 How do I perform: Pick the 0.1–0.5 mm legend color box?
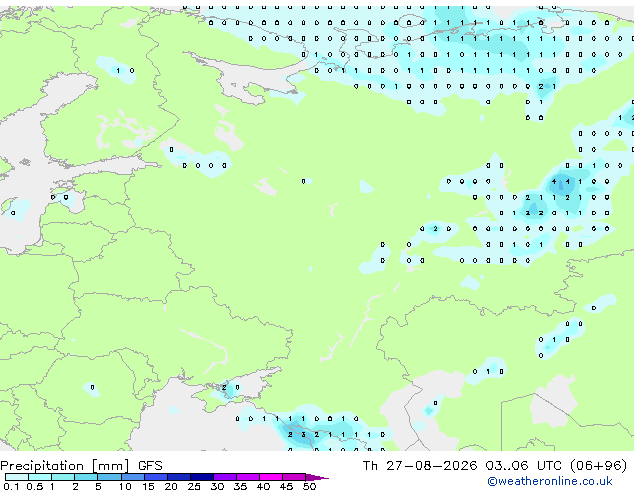point(17,477)
